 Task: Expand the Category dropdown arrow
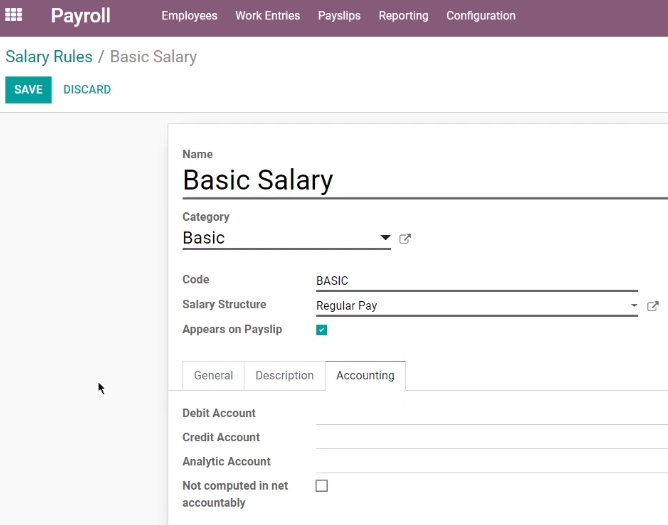coord(385,238)
